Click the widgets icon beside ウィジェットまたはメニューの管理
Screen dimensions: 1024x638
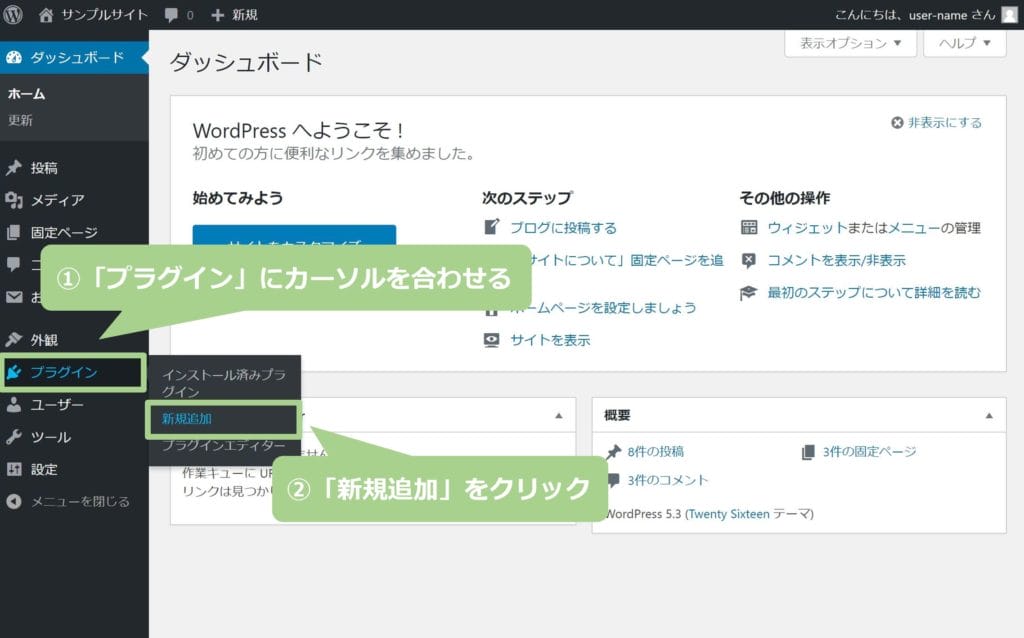click(x=749, y=227)
